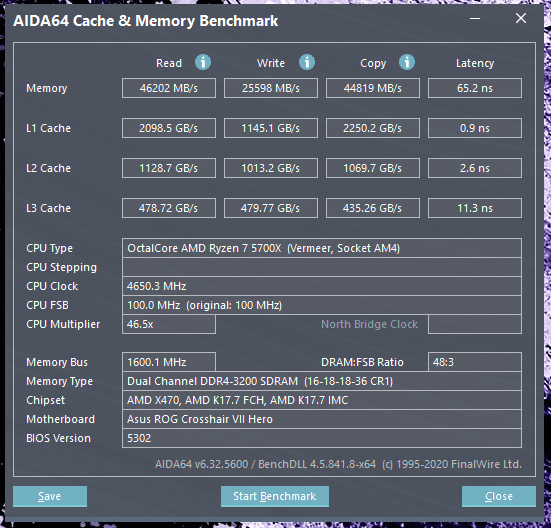
Task: Select Memory Read value 46202 MB/s
Action: click(x=169, y=88)
